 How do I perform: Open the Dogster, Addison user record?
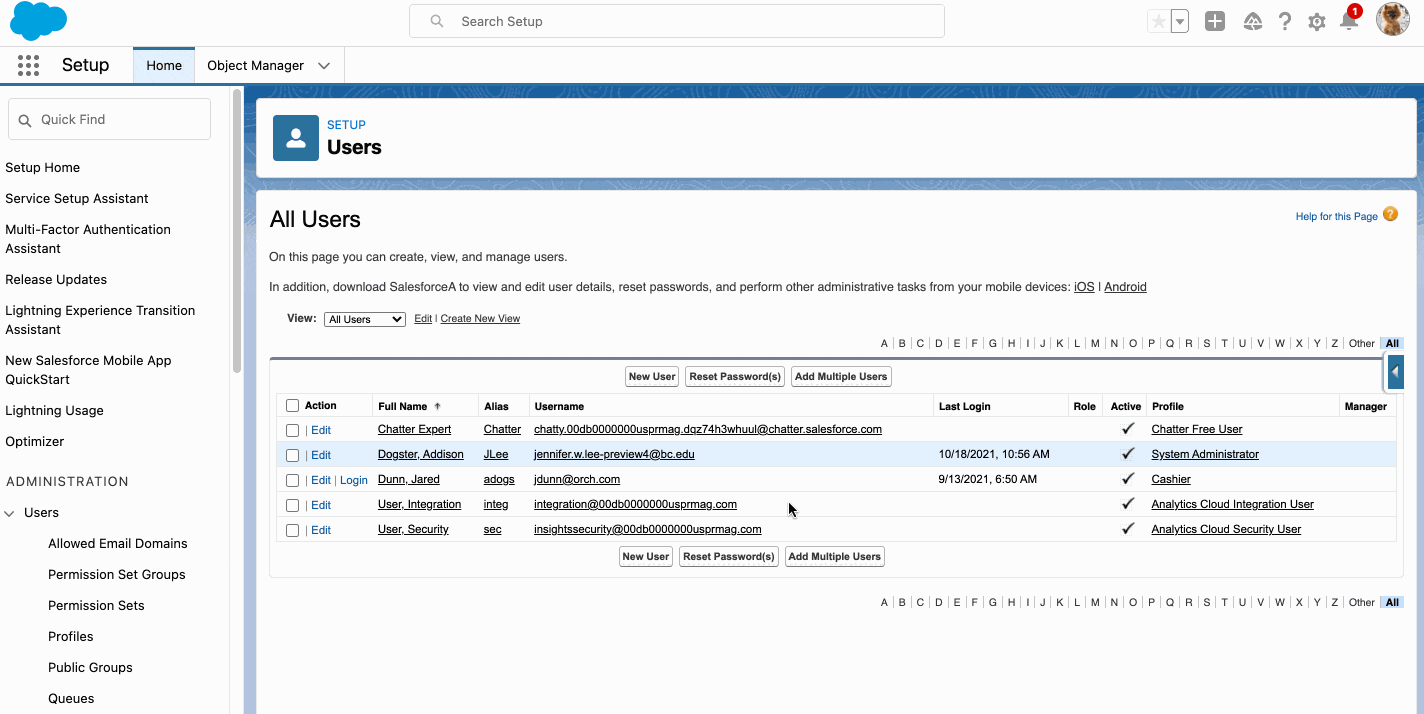pyautogui.click(x=421, y=454)
